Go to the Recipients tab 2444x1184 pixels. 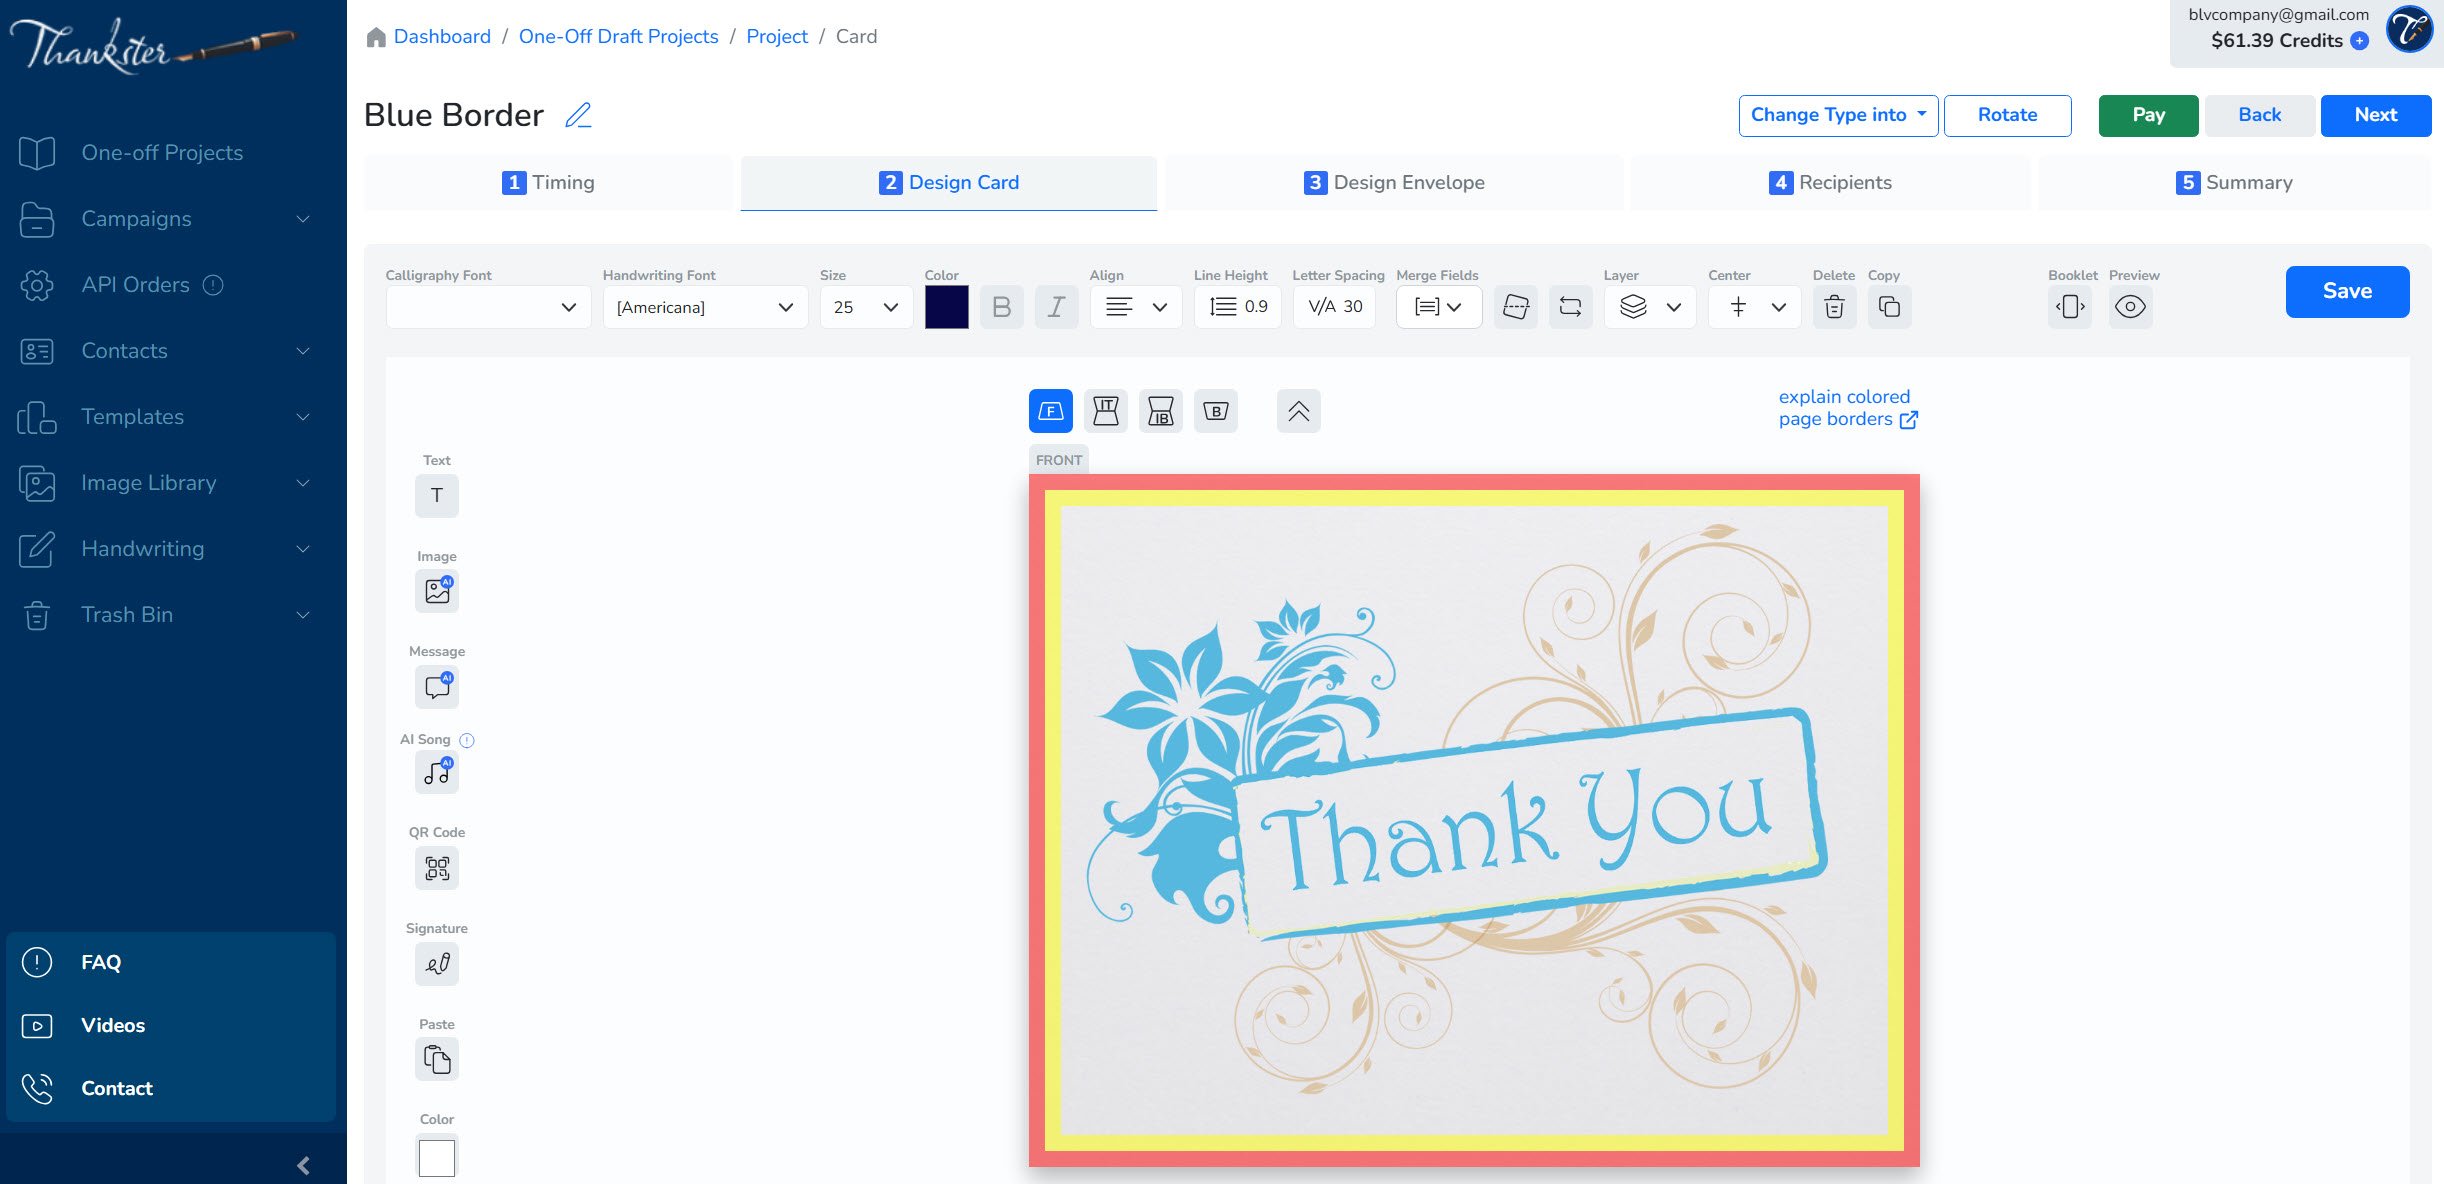coord(1830,182)
